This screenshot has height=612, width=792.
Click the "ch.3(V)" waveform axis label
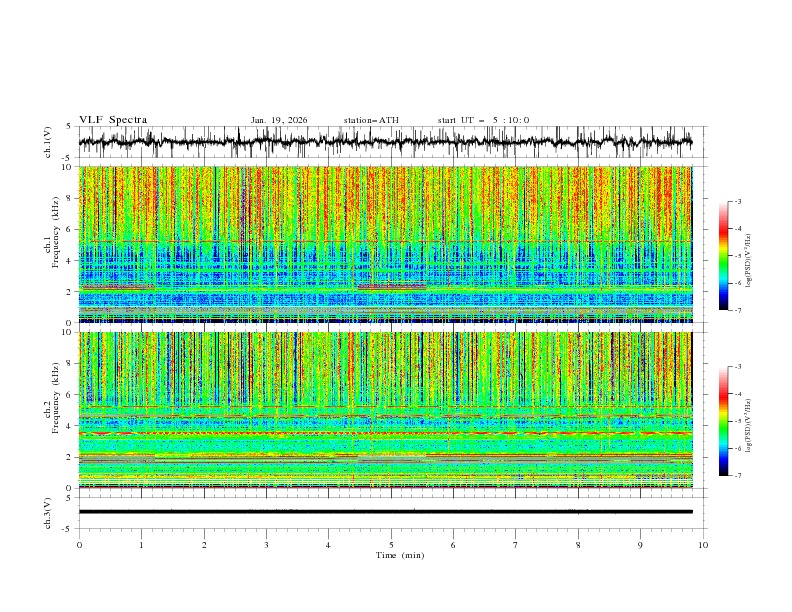[x=48, y=513]
